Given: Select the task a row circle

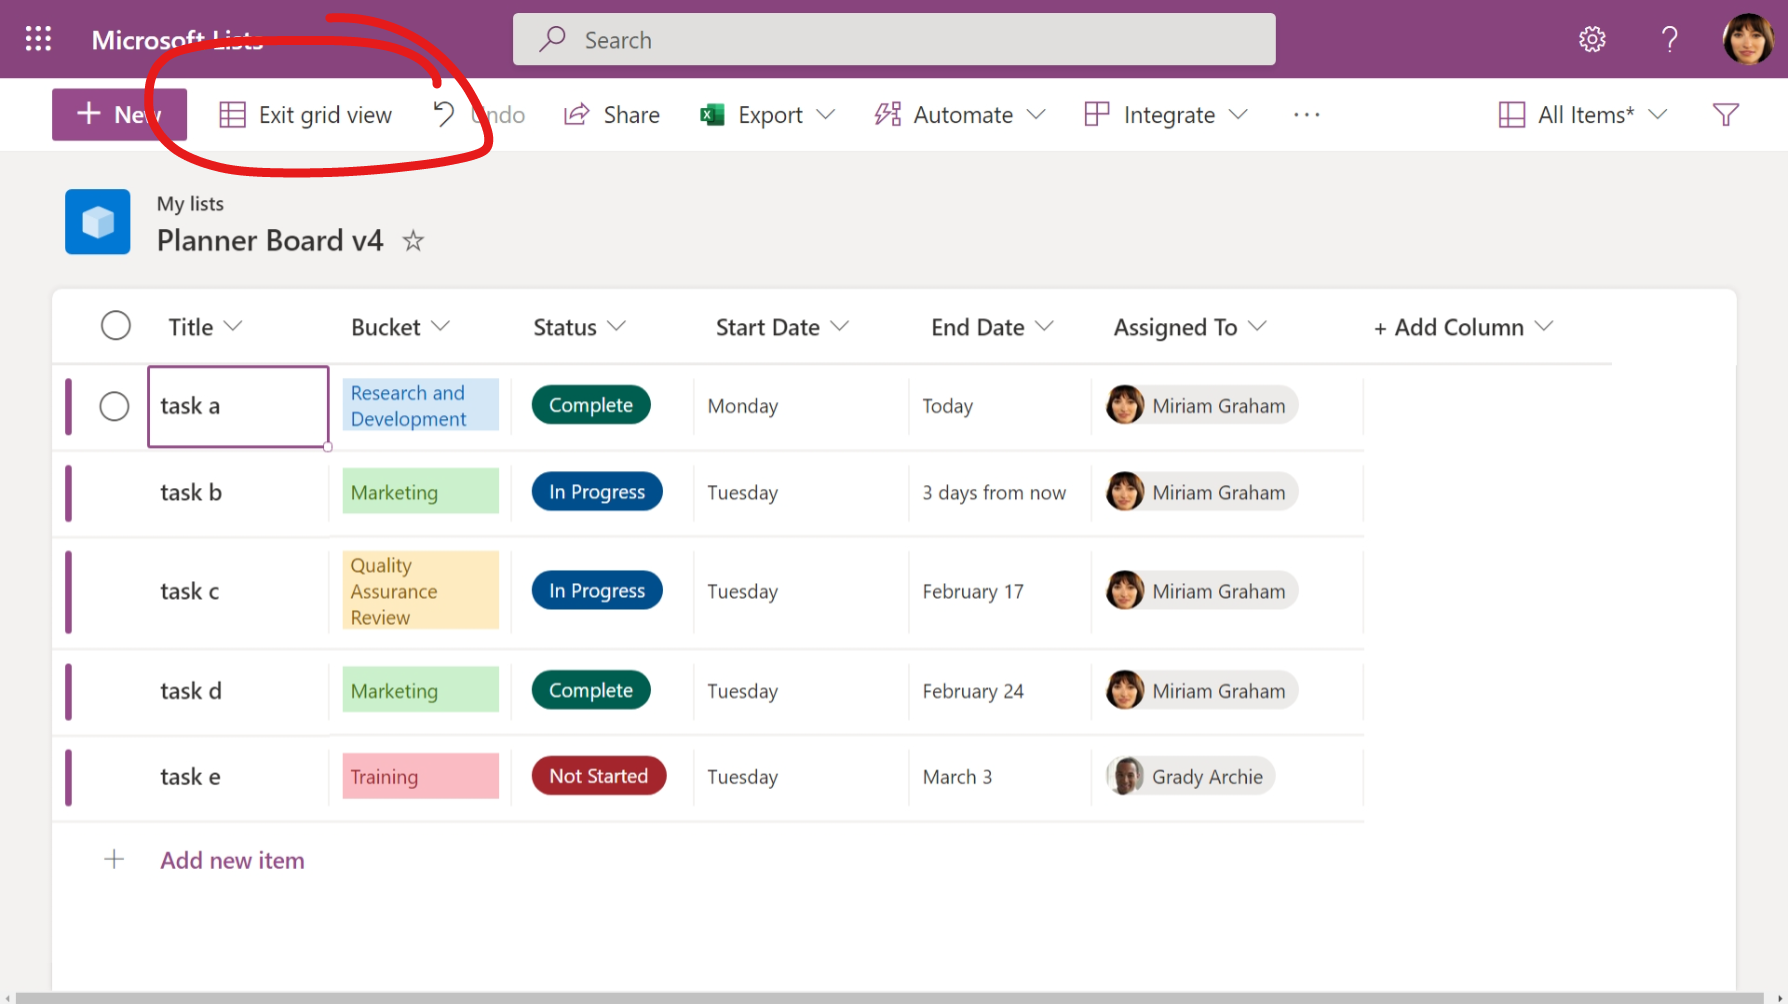Looking at the screenshot, I should [x=114, y=406].
